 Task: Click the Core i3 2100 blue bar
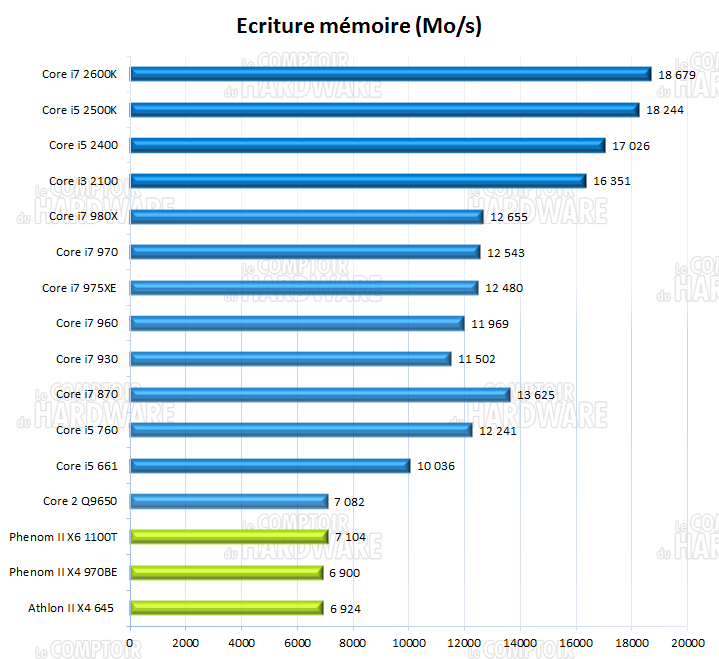point(358,181)
